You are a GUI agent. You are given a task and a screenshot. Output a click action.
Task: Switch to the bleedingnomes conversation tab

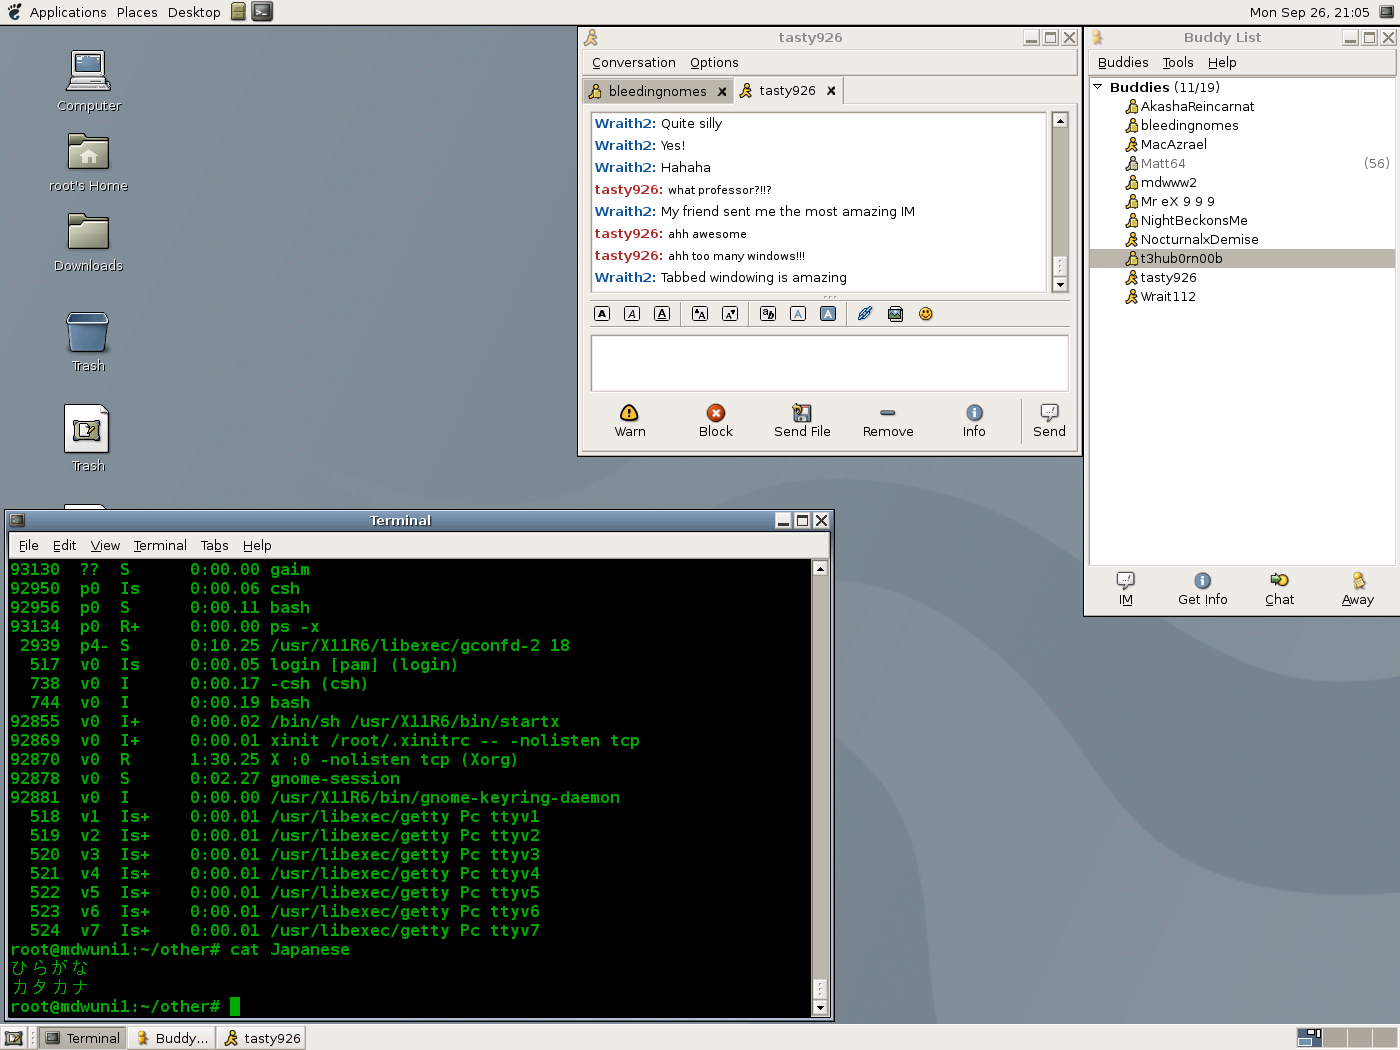point(656,91)
